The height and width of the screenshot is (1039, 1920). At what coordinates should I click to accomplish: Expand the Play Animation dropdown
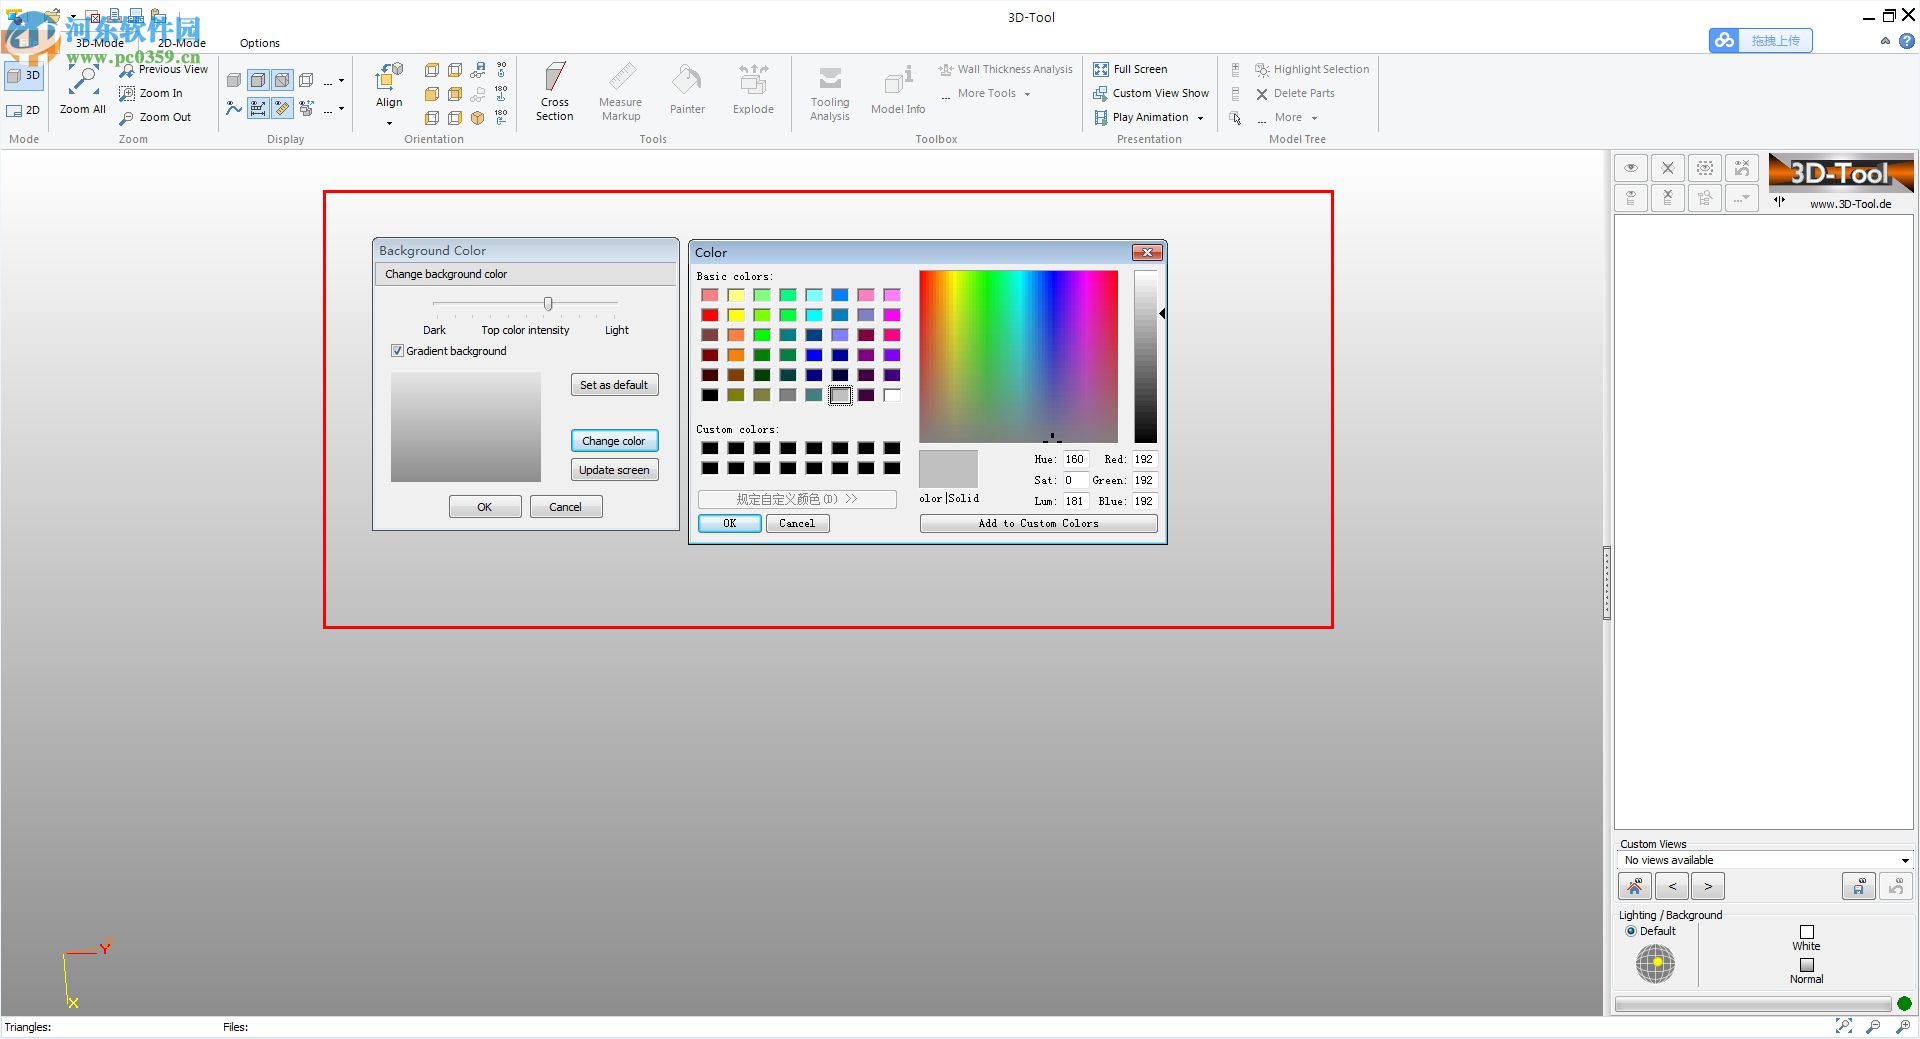1199,117
